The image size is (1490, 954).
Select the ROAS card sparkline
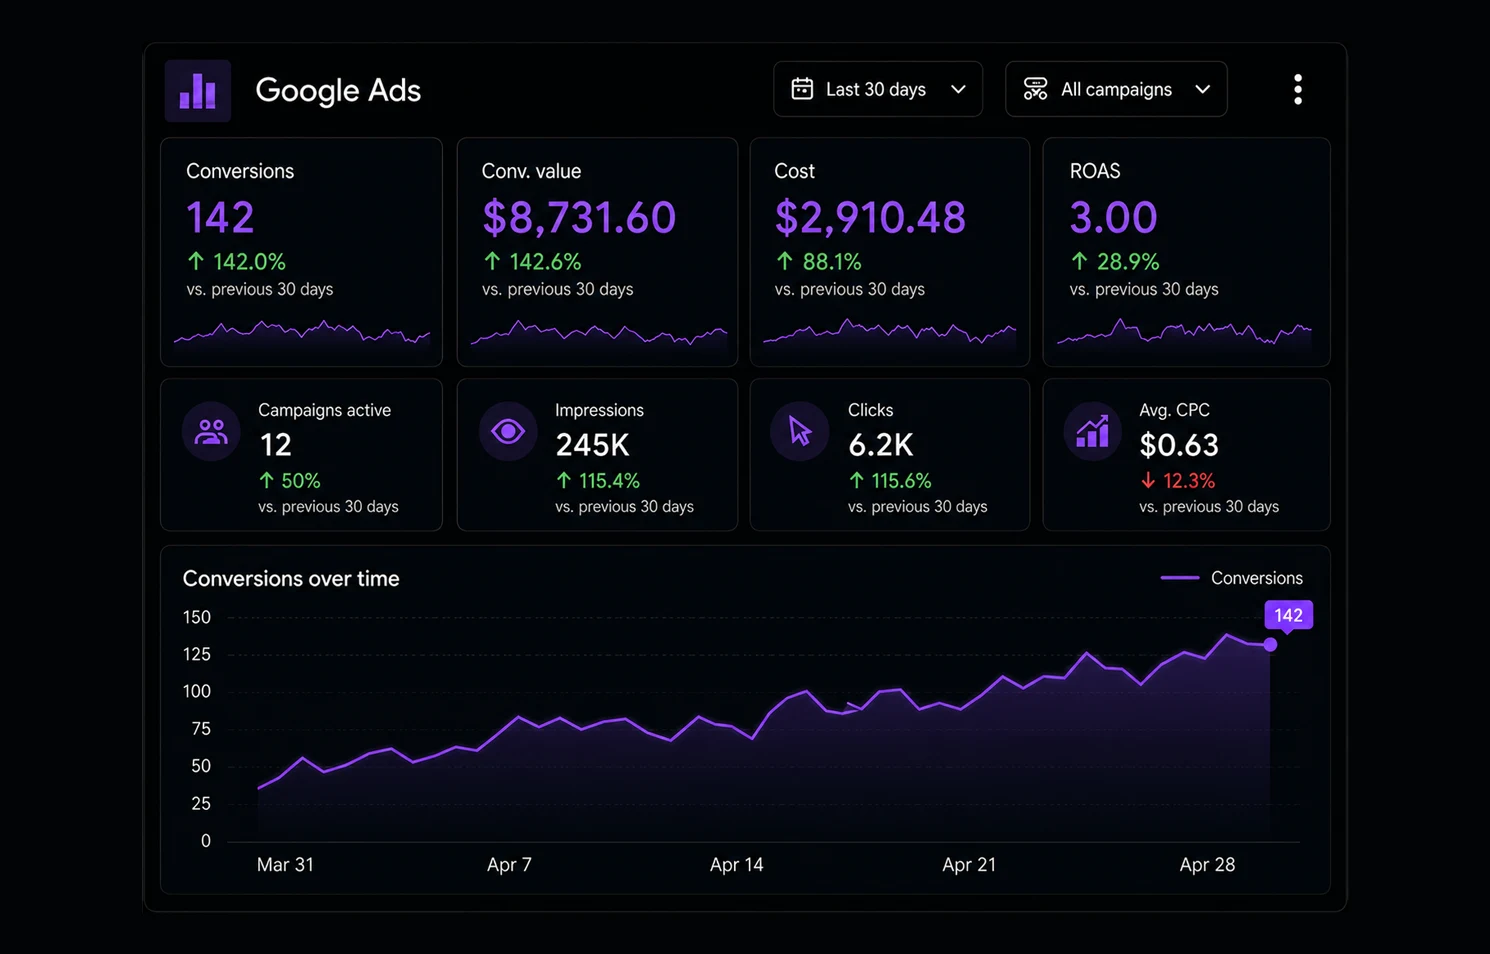(x=1185, y=332)
